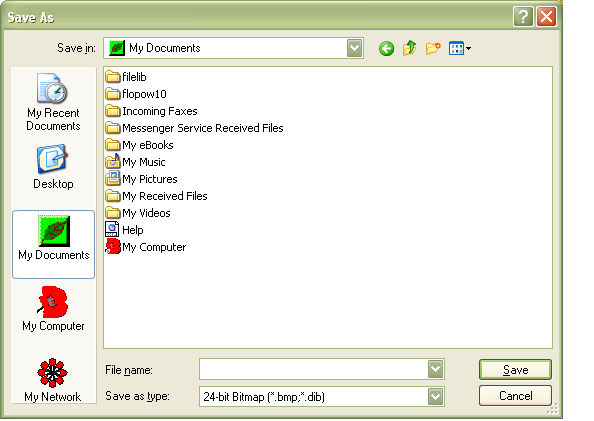Open My Recent Documents in the sidebar

pos(53,102)
